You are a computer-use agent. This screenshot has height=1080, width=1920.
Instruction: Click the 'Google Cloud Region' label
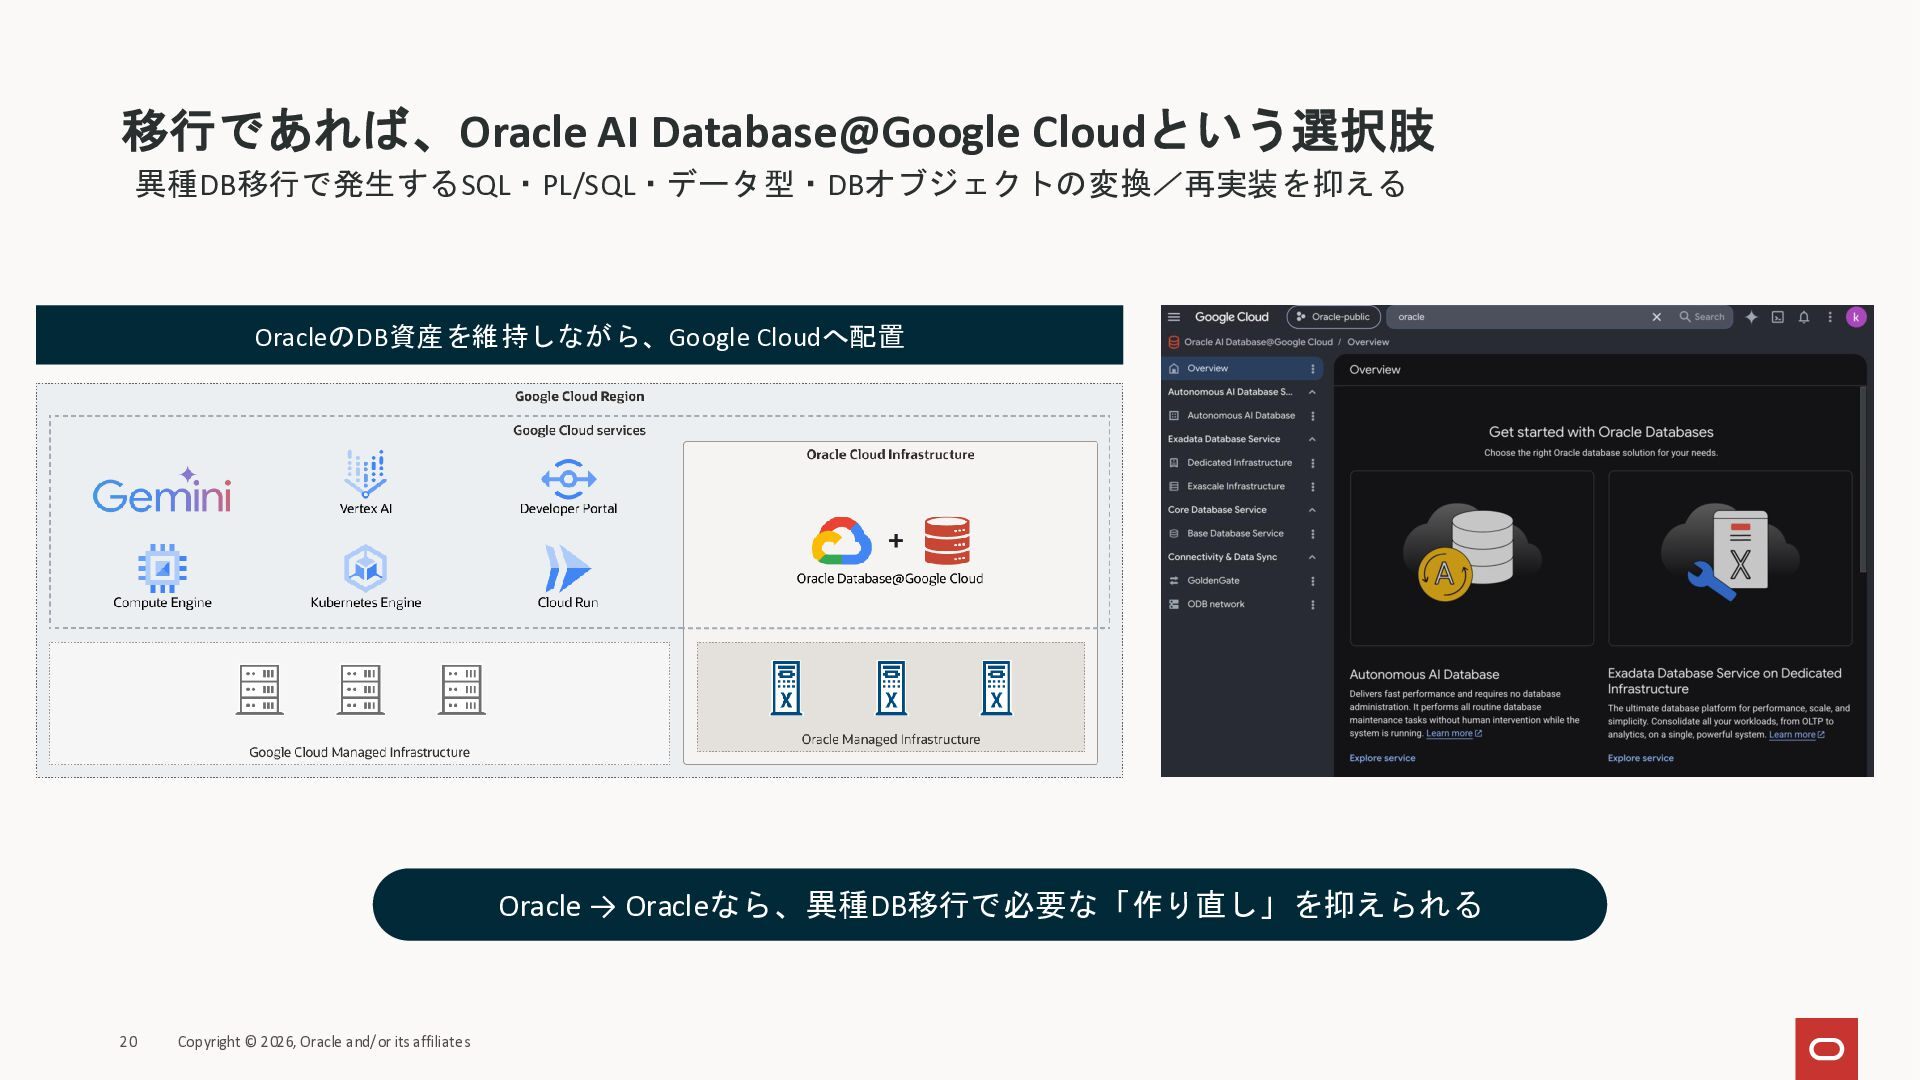pyautogui.click(x=580, y=397)
